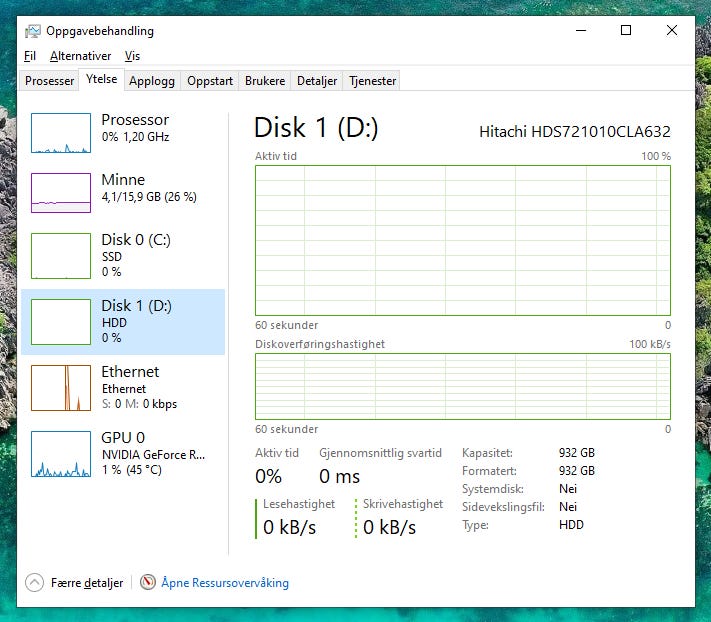Open the Alternativer menu
This screenshot has height=622, width=711.
[x=80, y=56]
